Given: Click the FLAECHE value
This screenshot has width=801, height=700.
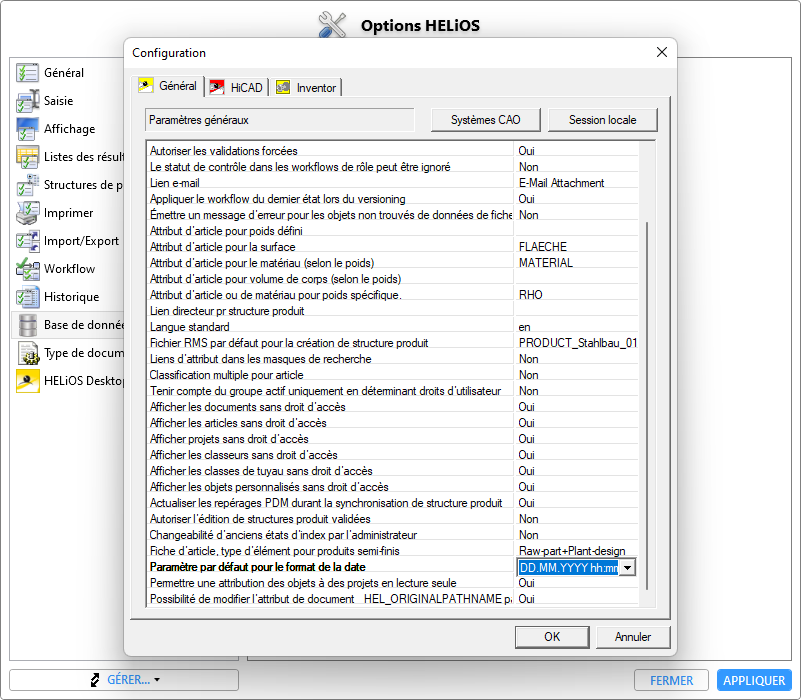Looking at the screenshot, I should [x=543, y=247].
